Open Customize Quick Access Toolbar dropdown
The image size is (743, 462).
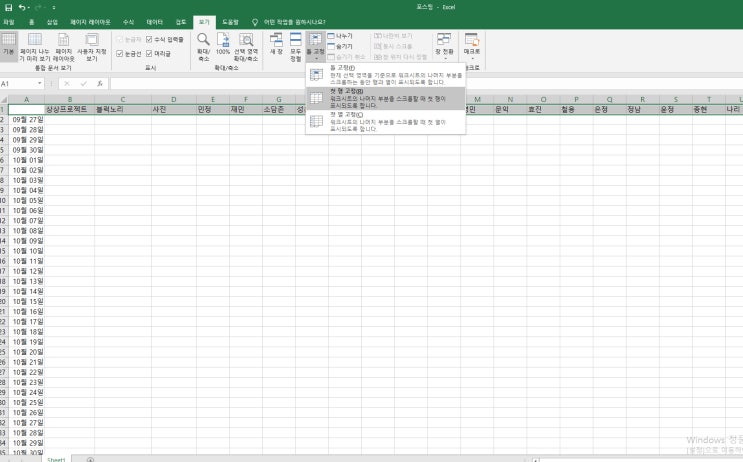54,7
